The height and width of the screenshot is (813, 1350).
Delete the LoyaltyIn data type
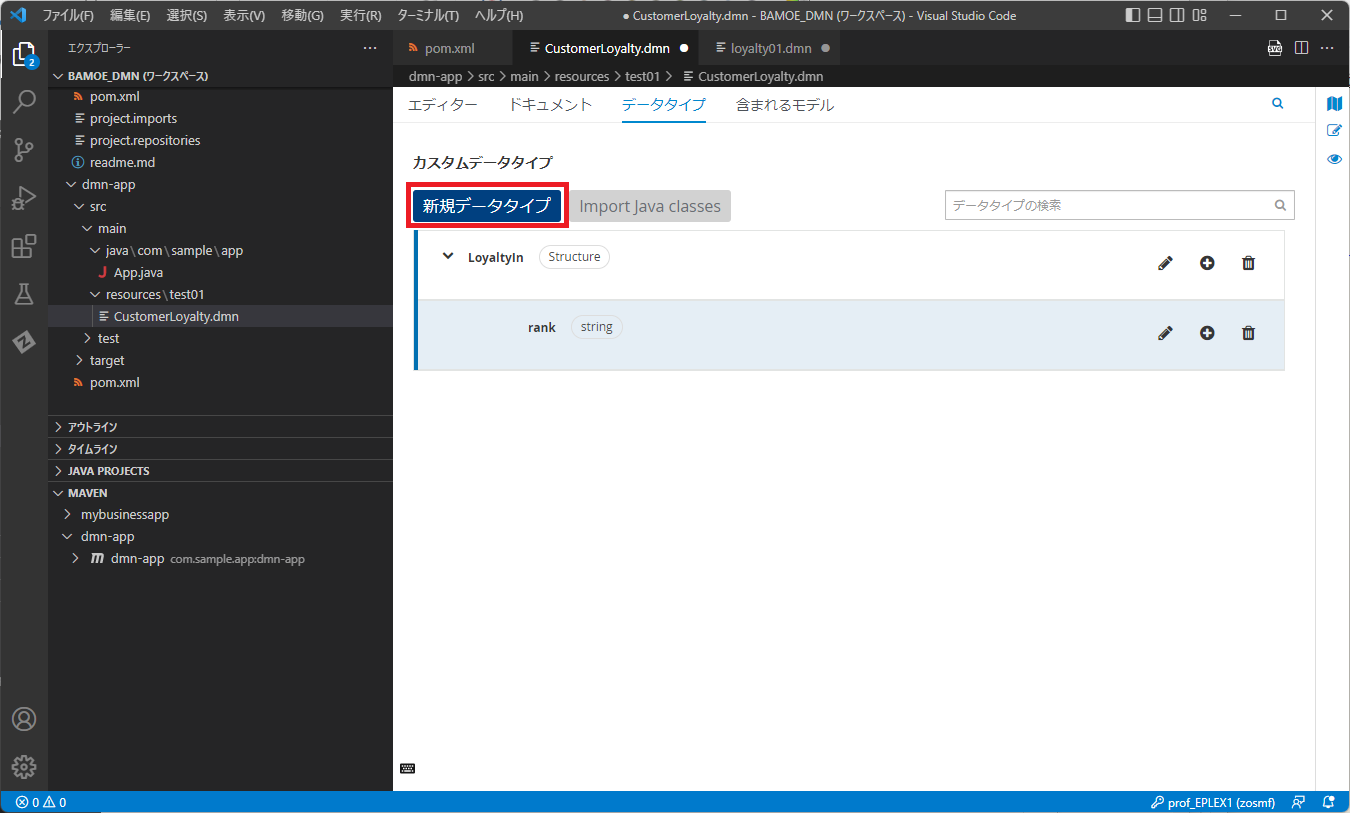(x=1248, y=263)
